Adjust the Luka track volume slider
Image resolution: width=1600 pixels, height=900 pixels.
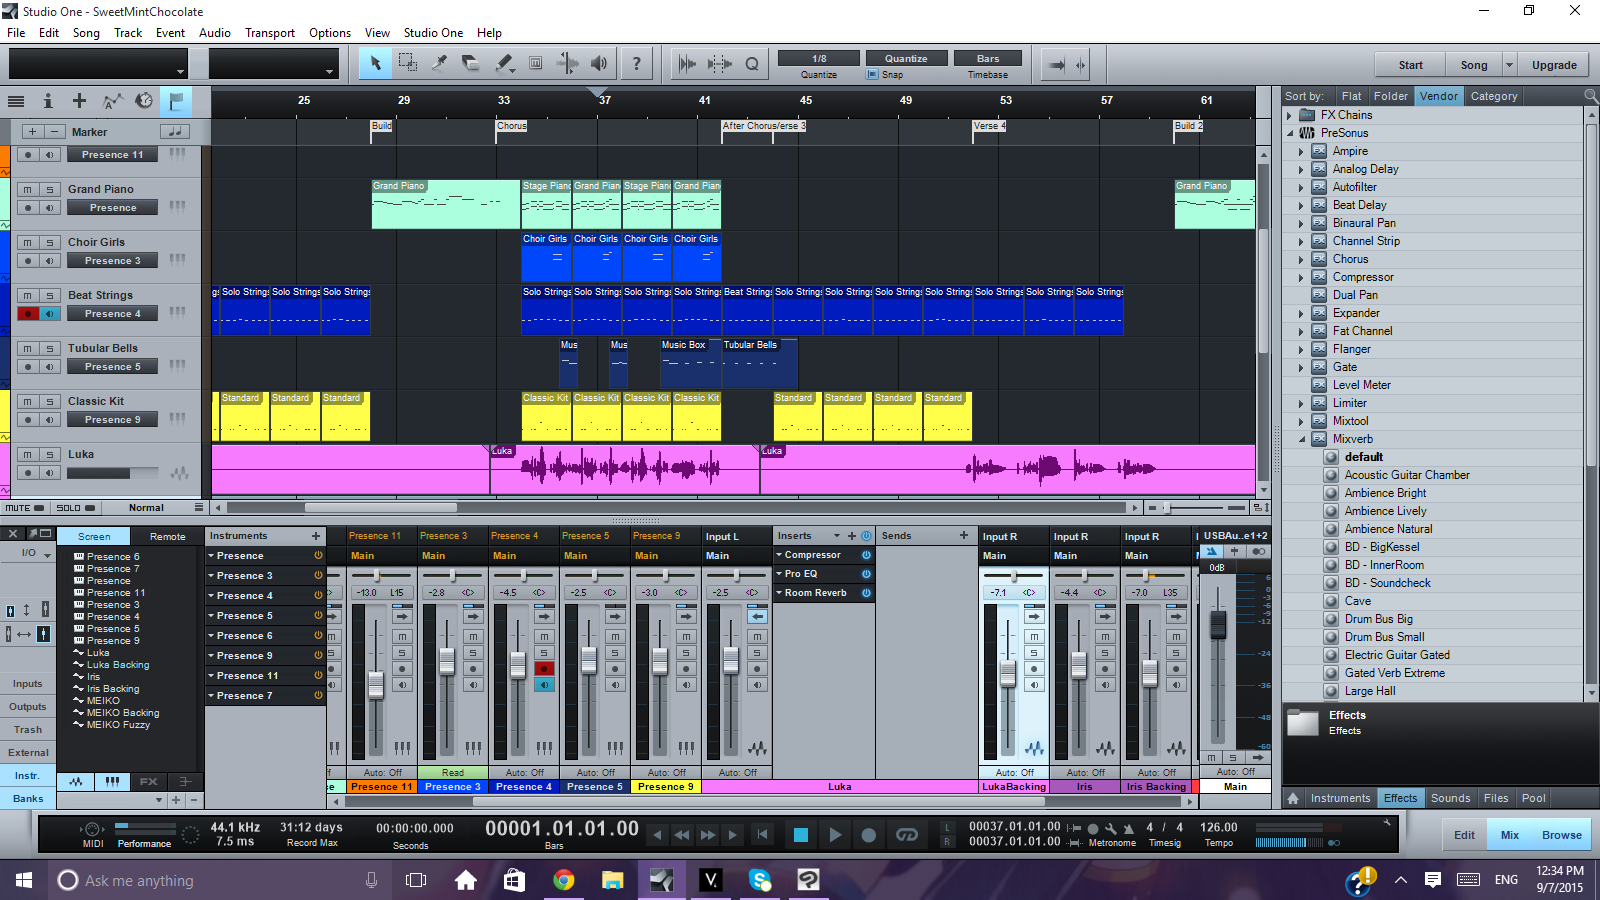pos(112,473)
